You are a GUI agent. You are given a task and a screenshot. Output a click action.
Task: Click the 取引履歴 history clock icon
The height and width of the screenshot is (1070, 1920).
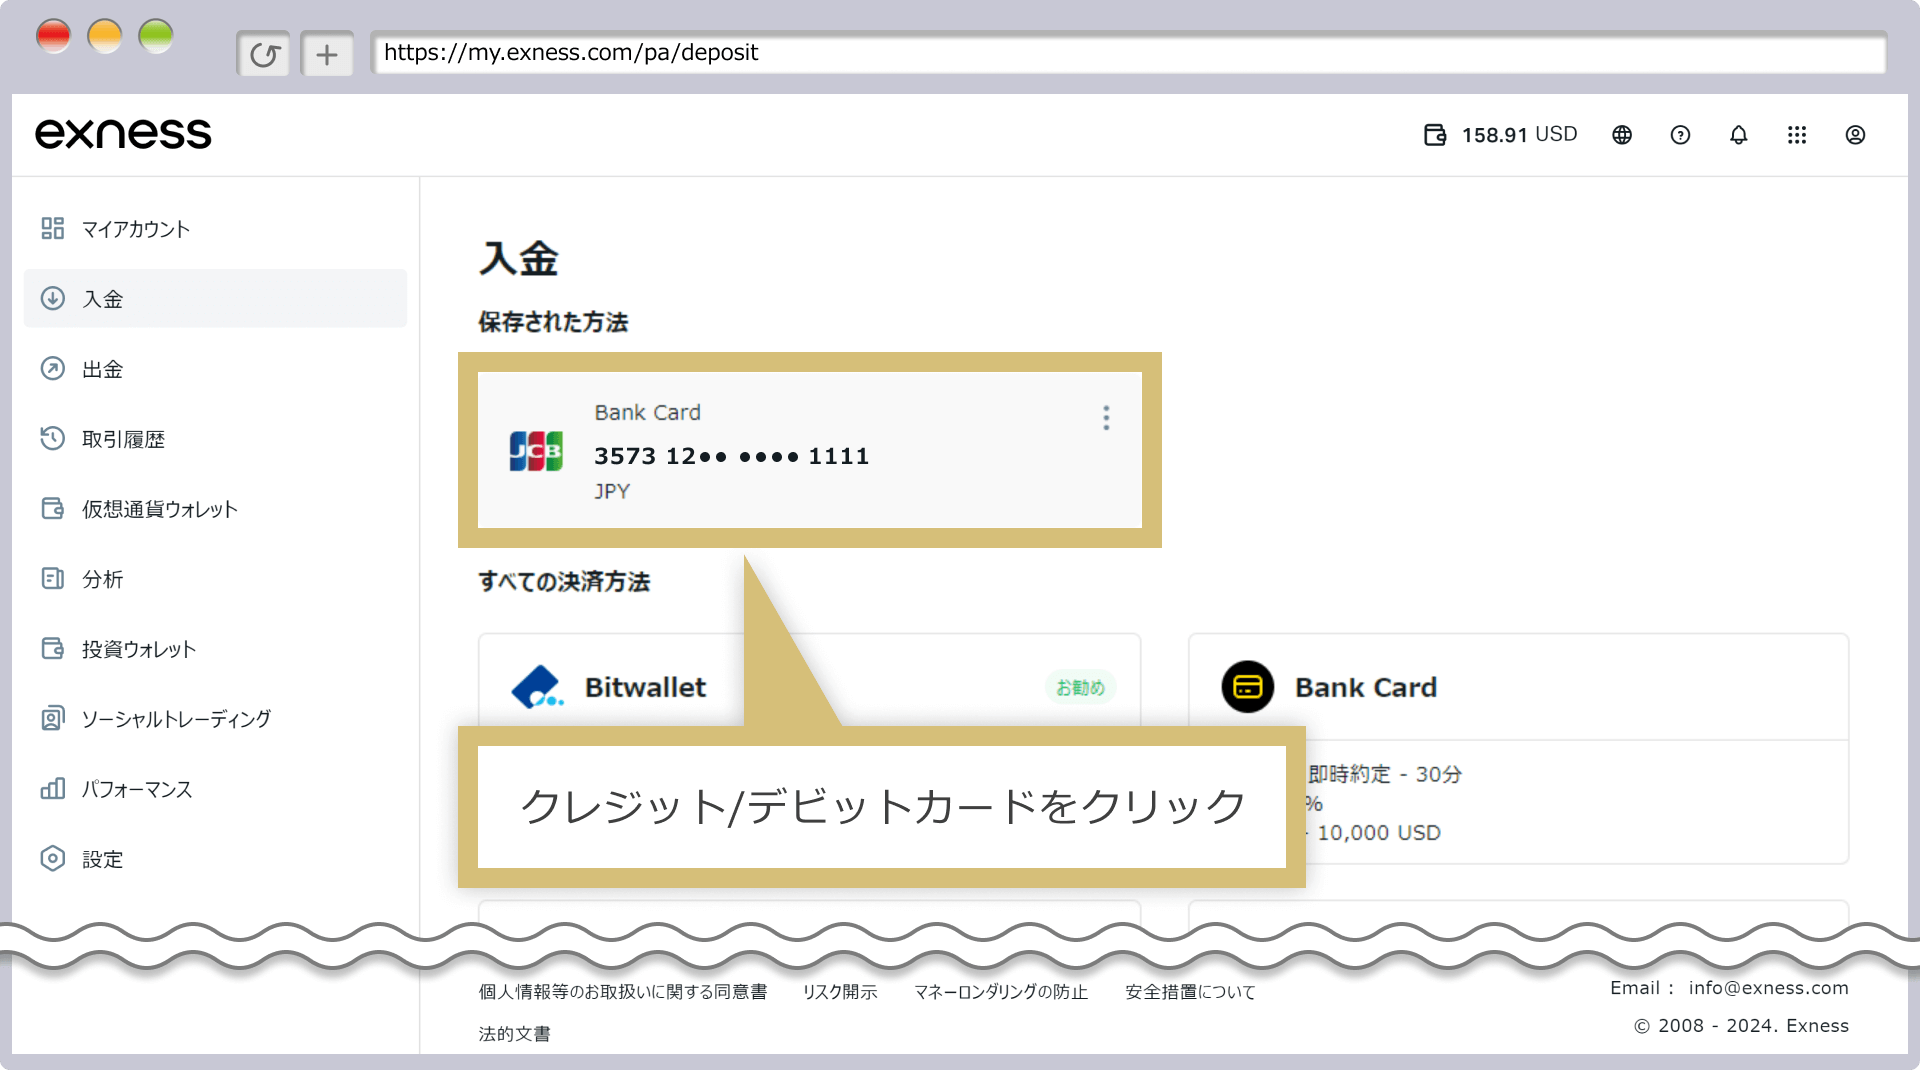[x=53, y=438]
